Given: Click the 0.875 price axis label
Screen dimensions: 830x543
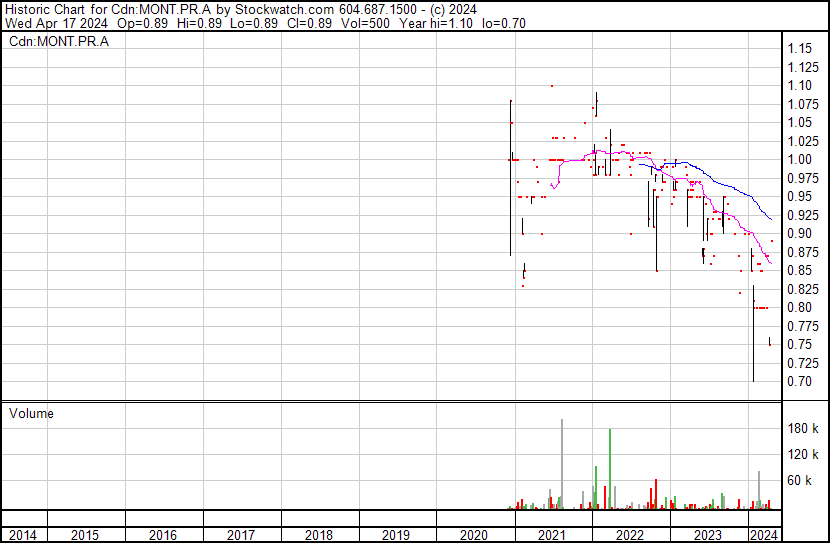Looking at the screenshot, I should coord(803,252).
